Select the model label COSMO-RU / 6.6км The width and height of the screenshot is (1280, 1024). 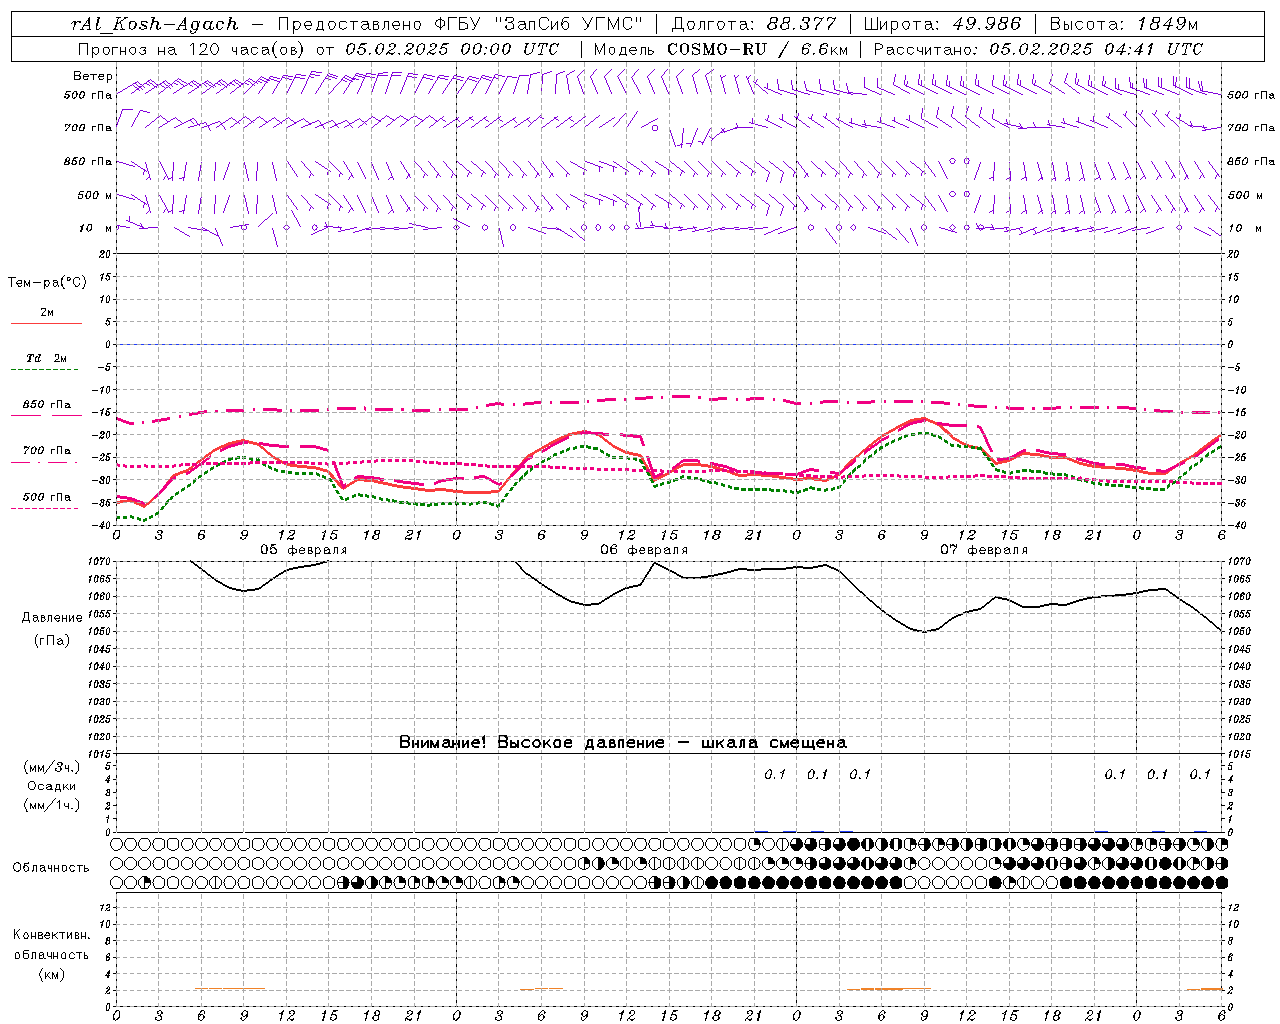[x=760, y=49]
